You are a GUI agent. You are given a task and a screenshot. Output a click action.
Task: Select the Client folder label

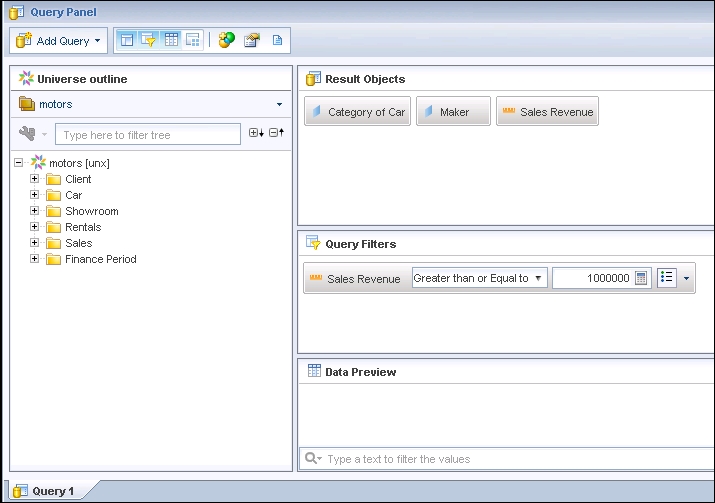click(x=78, y=179)
